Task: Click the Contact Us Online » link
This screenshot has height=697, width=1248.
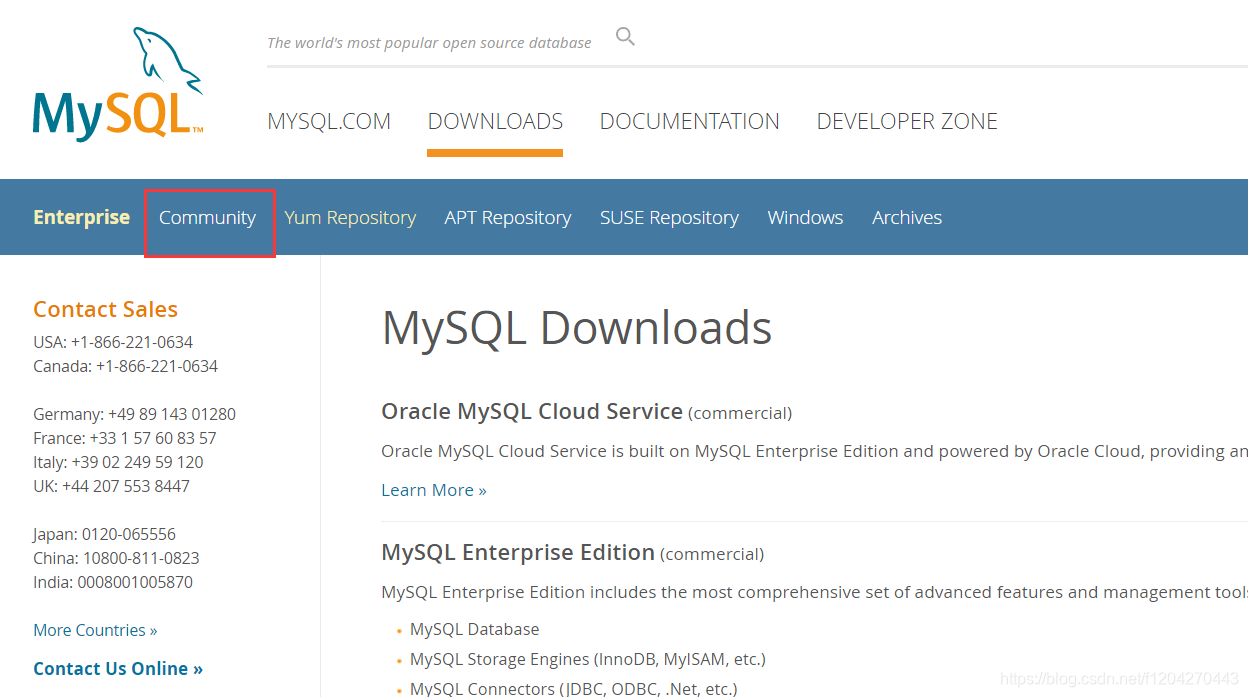Action: click(x=118, y=669)
